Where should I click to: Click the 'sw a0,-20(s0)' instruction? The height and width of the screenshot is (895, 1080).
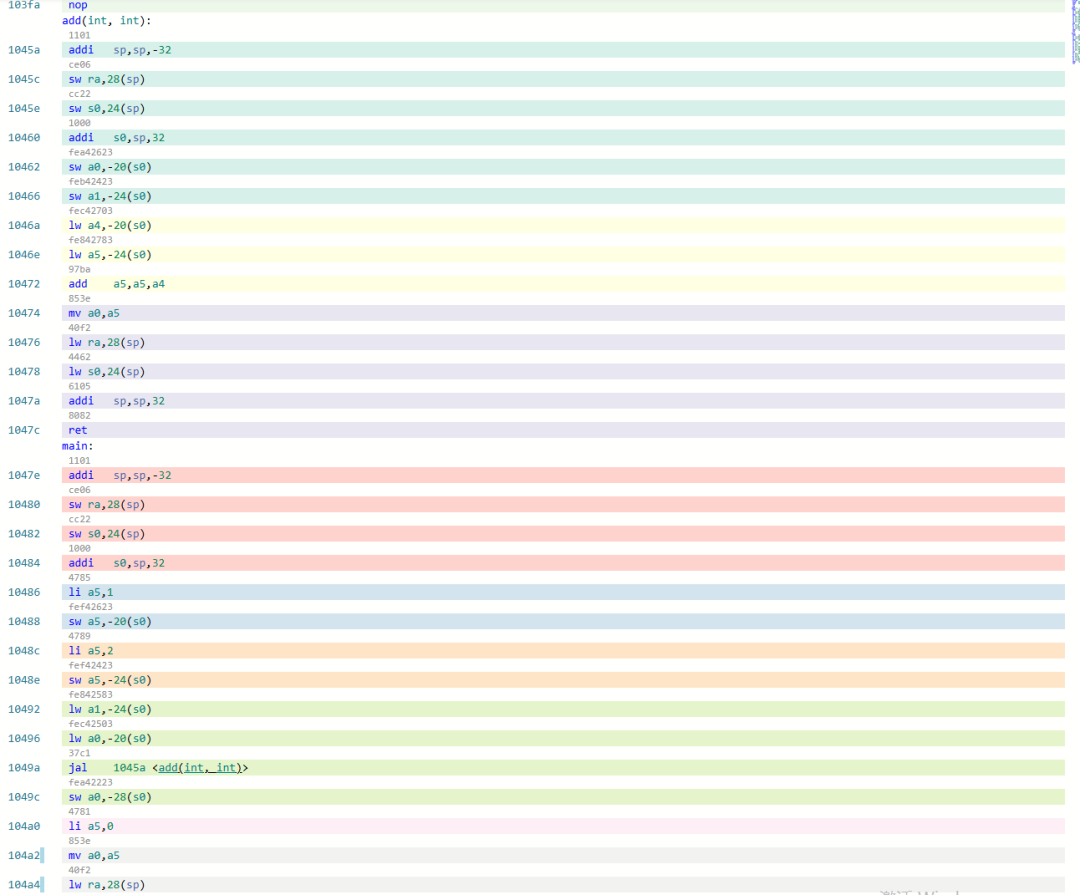(x=110, y=167)
